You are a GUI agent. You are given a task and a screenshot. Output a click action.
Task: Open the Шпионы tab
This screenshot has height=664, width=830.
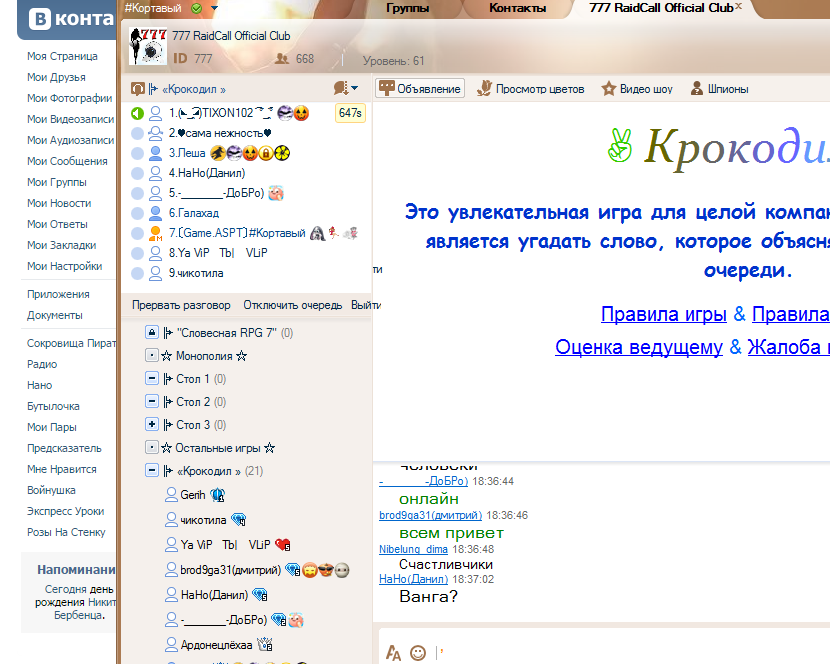click(719, 89)
